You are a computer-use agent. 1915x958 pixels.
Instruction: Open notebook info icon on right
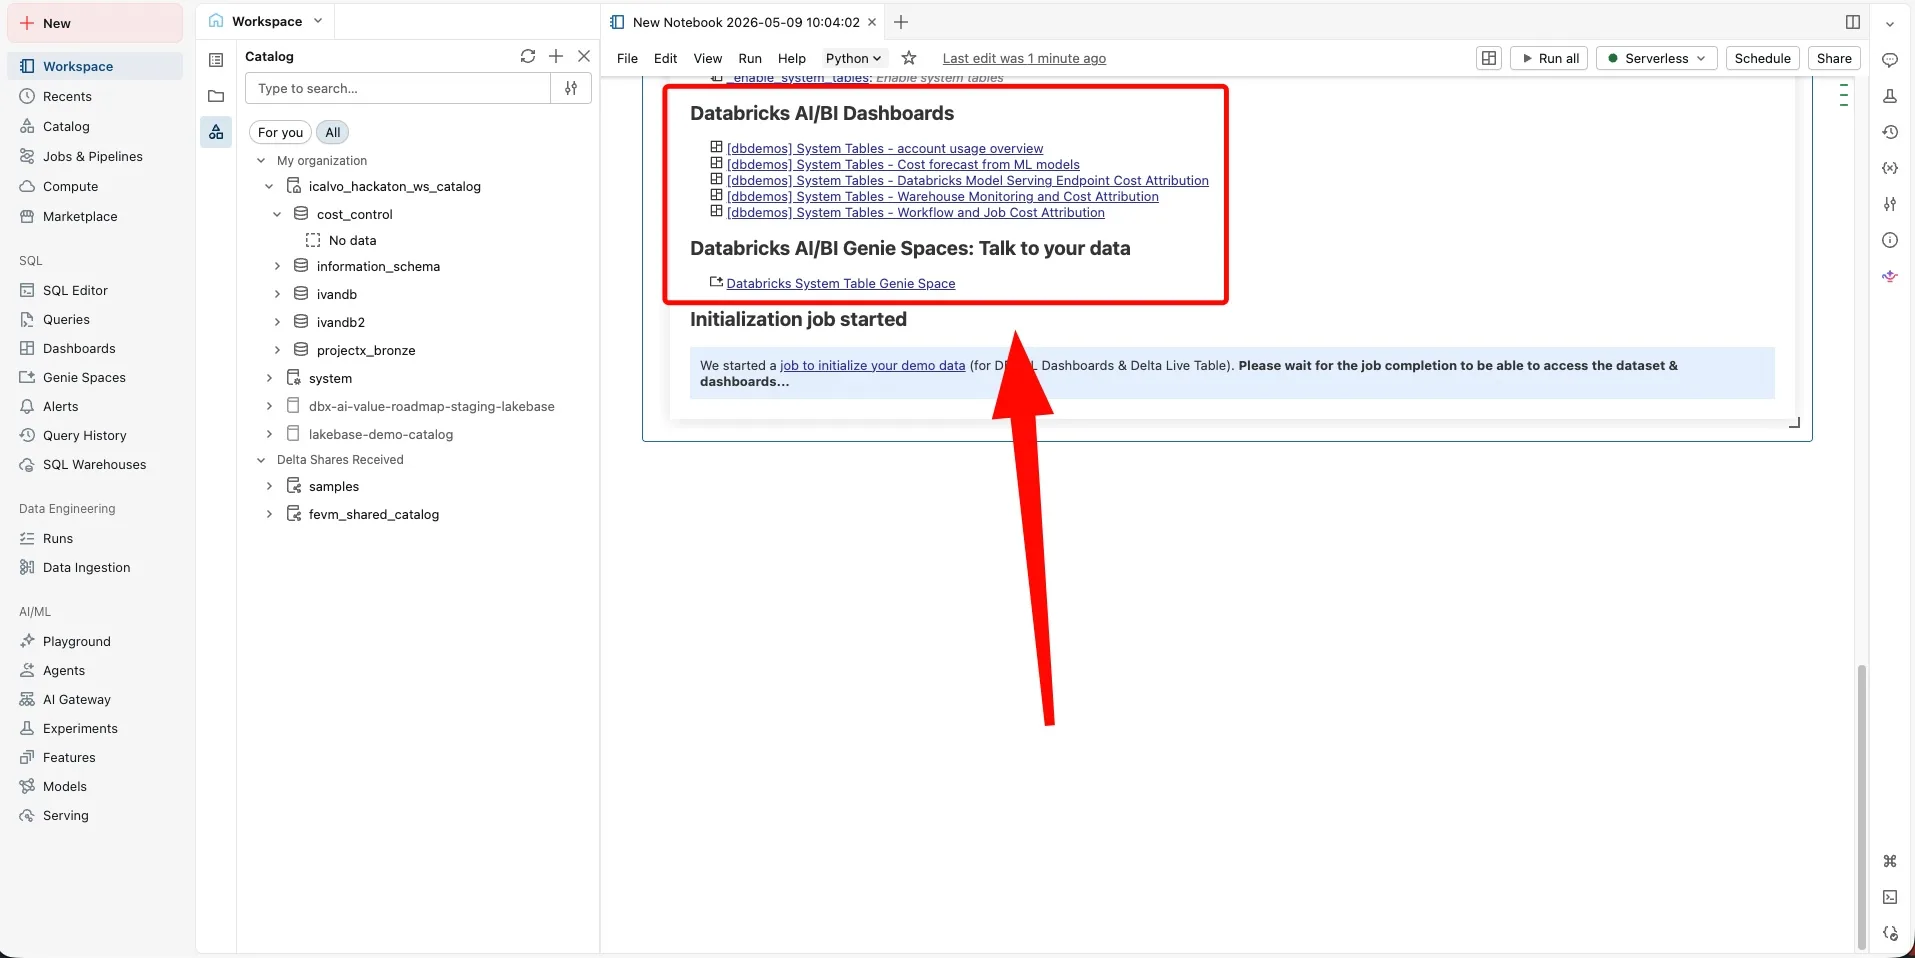(1890, 240)
